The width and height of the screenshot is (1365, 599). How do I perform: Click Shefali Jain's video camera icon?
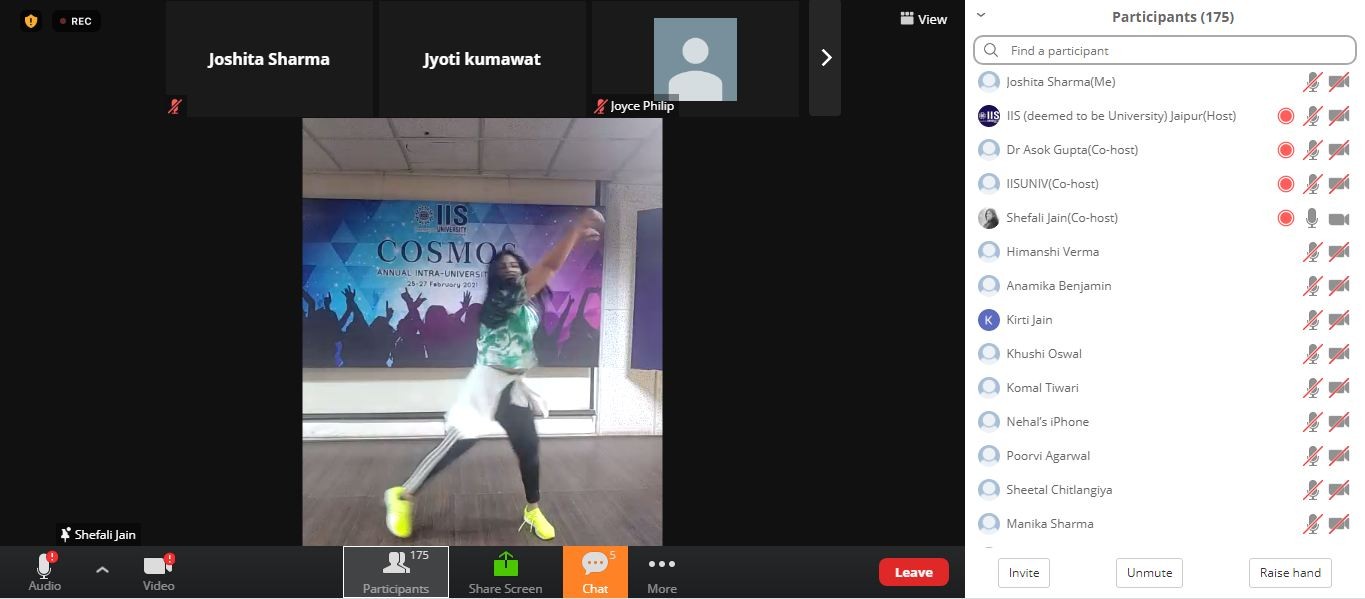[1338, 218]
